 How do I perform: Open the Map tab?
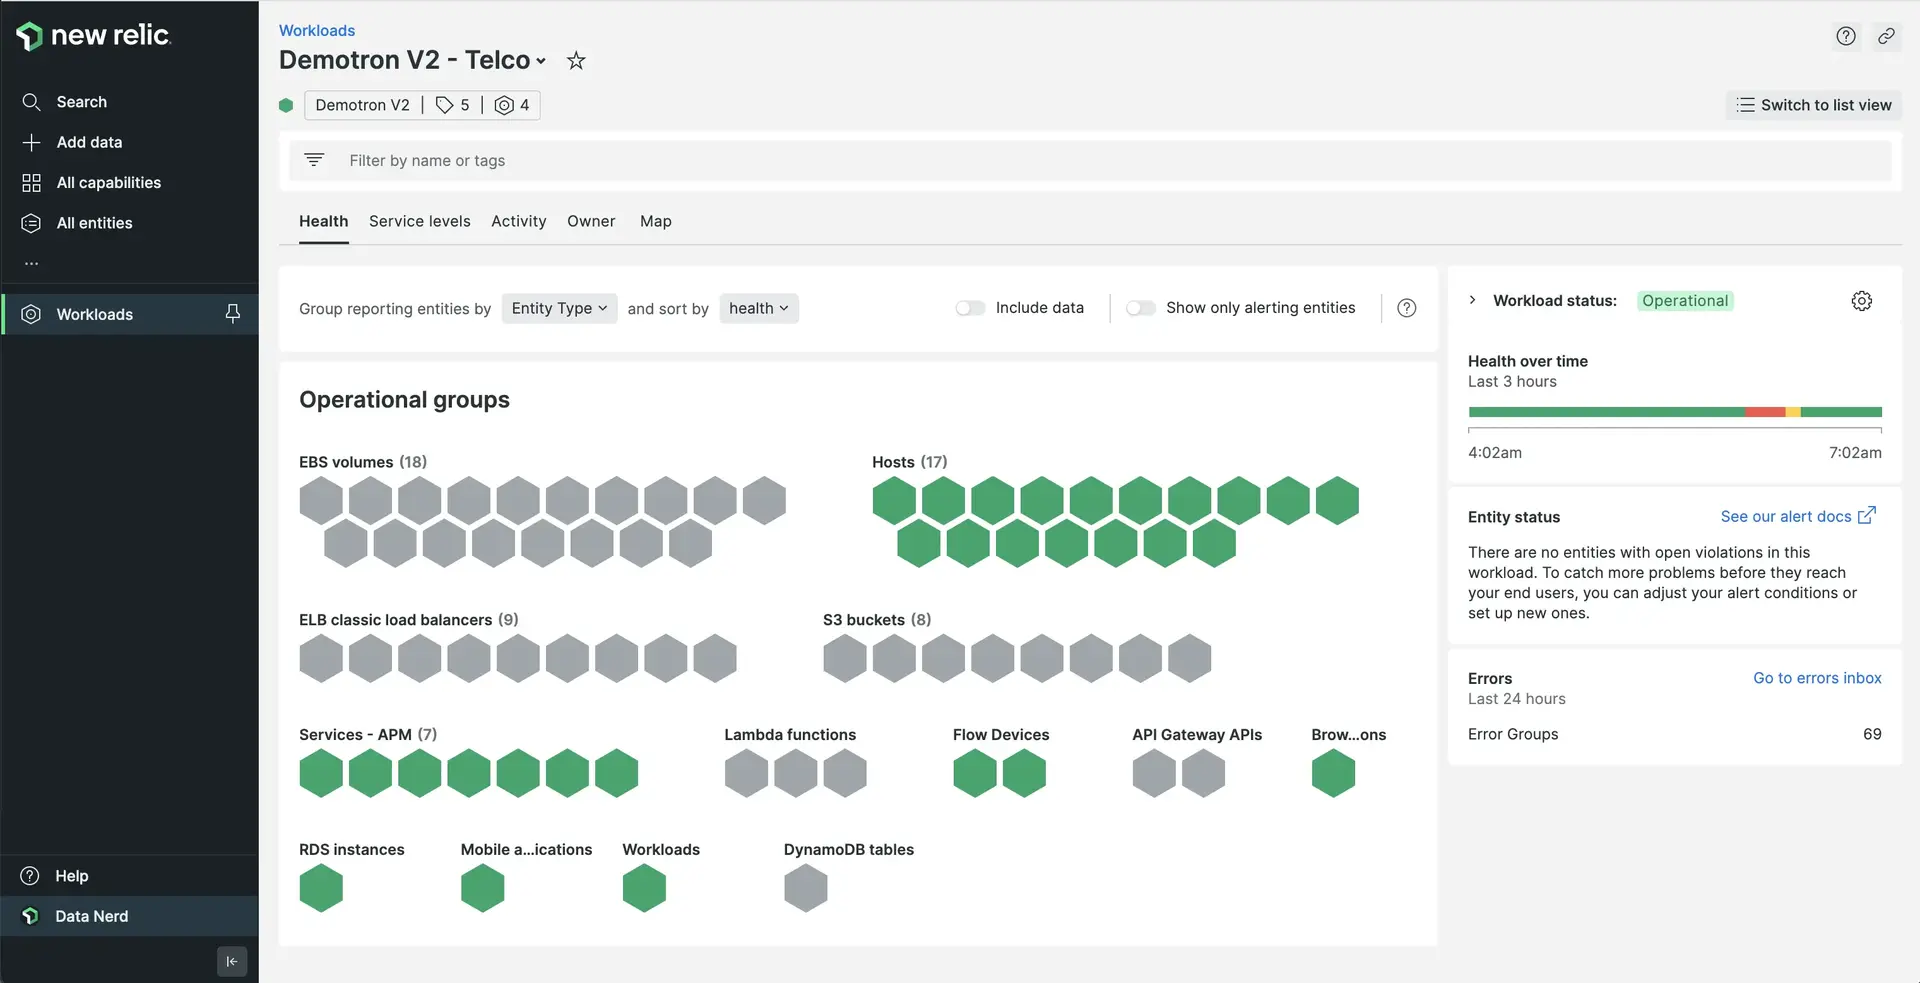655,221
